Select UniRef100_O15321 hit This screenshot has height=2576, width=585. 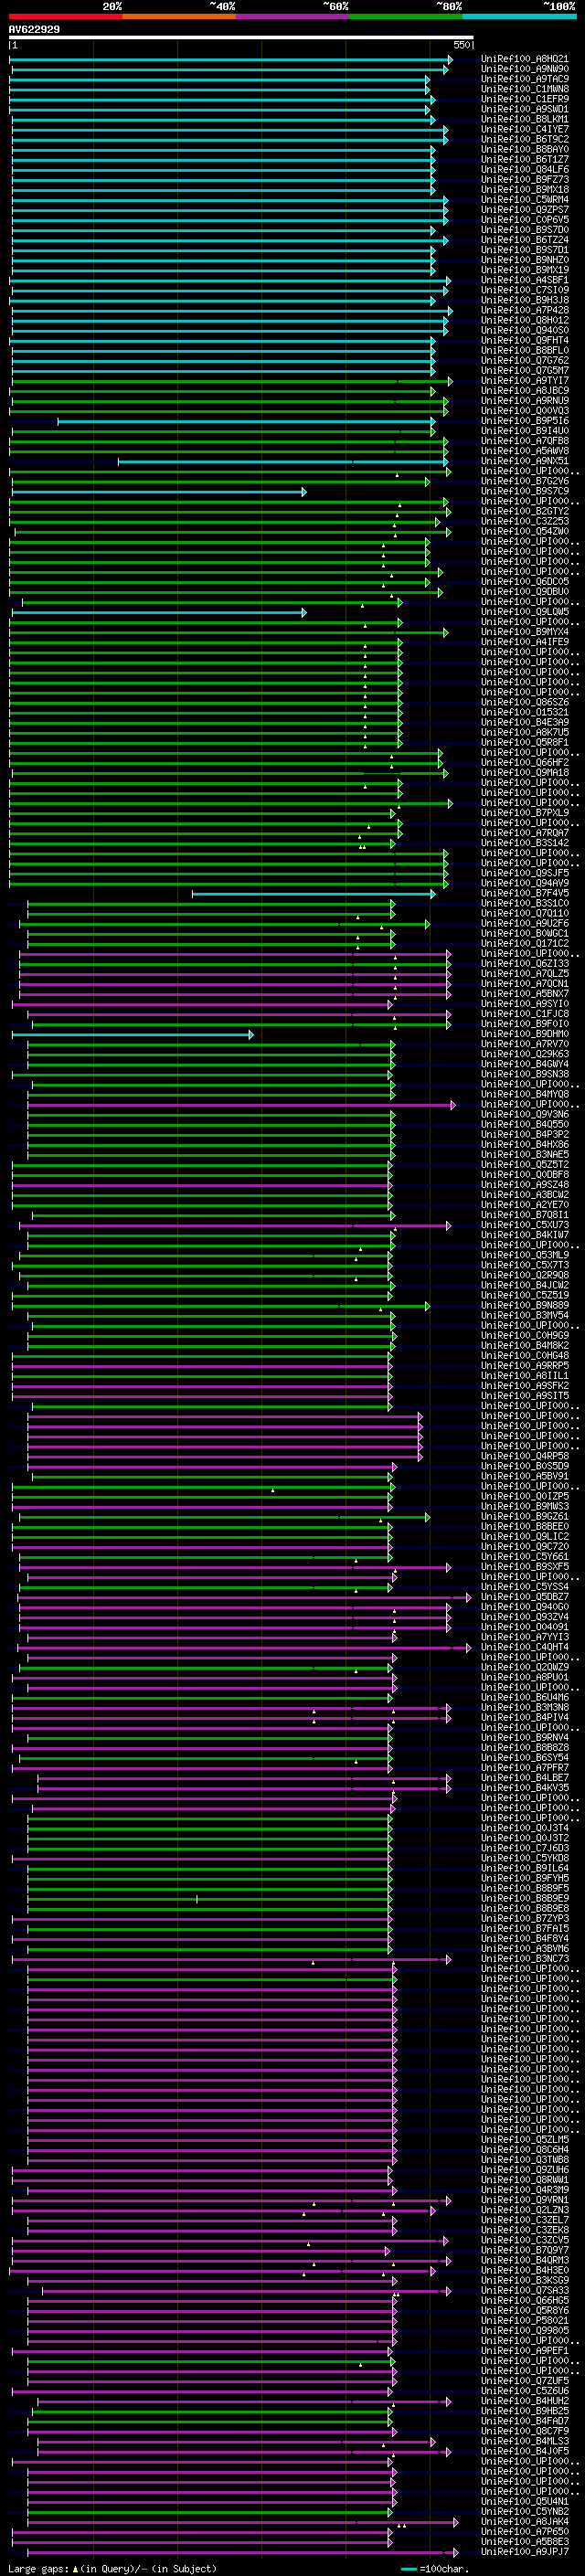525,712
